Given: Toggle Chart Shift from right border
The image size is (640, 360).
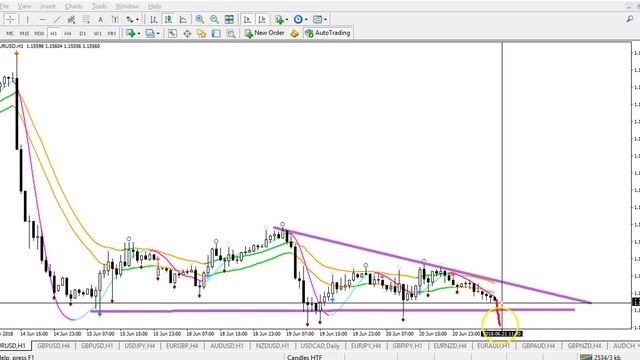Looking at the screenshot, I should click(x=262, y=19).
